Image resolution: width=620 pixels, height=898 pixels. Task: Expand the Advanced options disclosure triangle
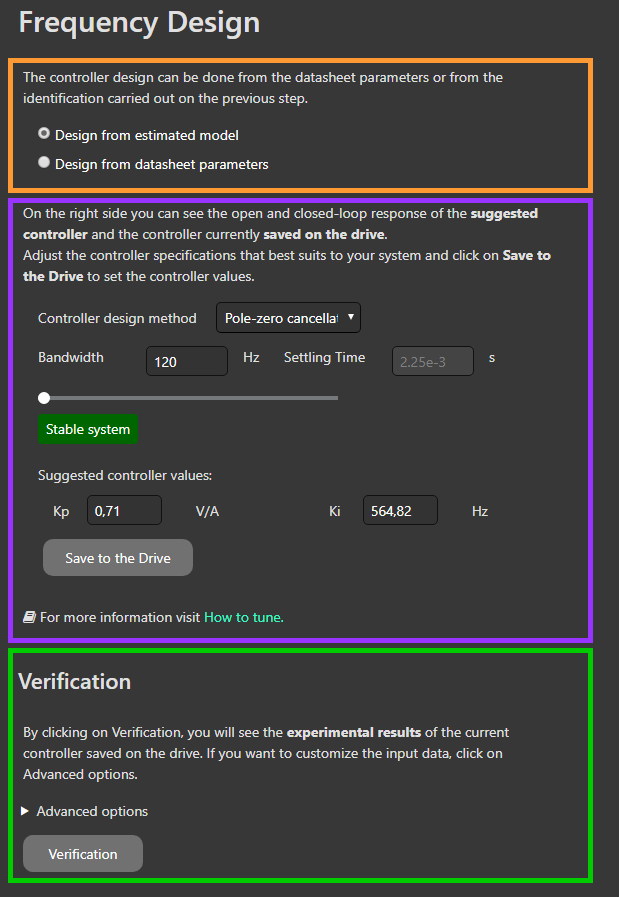click(27, 811)
